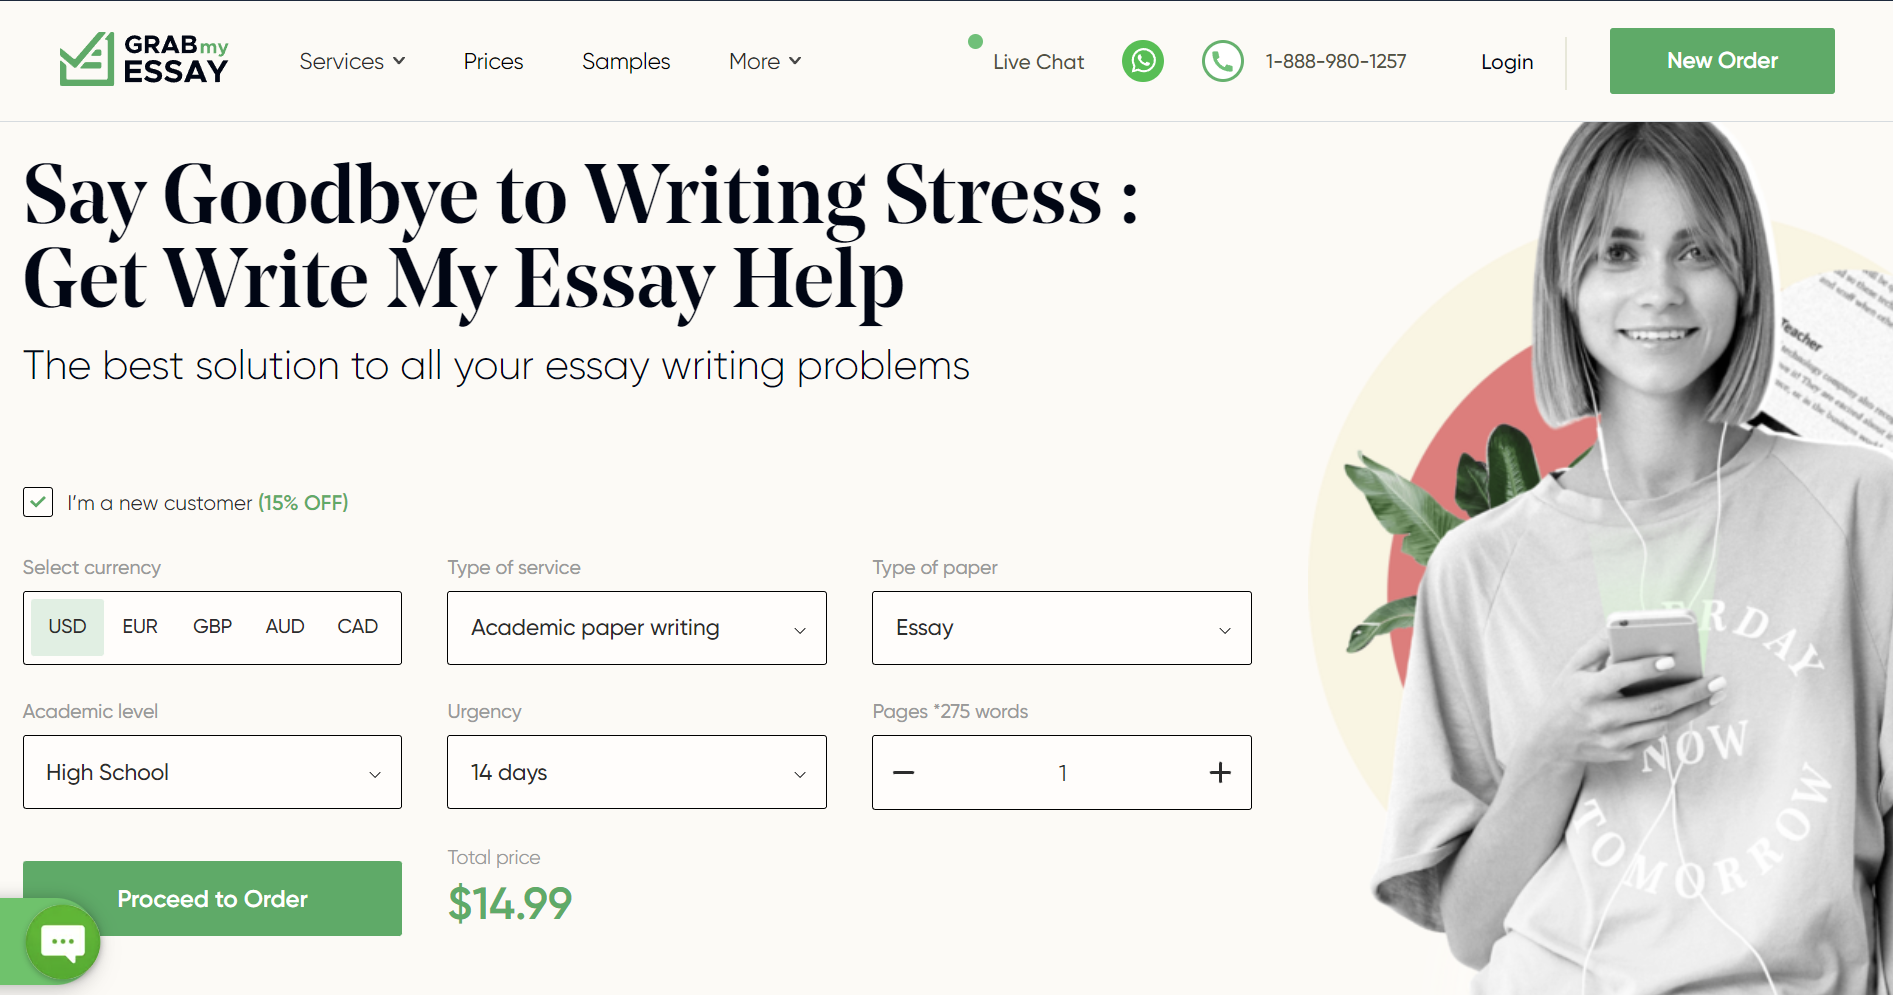The height and width of the screenshot is (995, 1893).
Task: Click the New Order button
Action: coord(1722,61)
